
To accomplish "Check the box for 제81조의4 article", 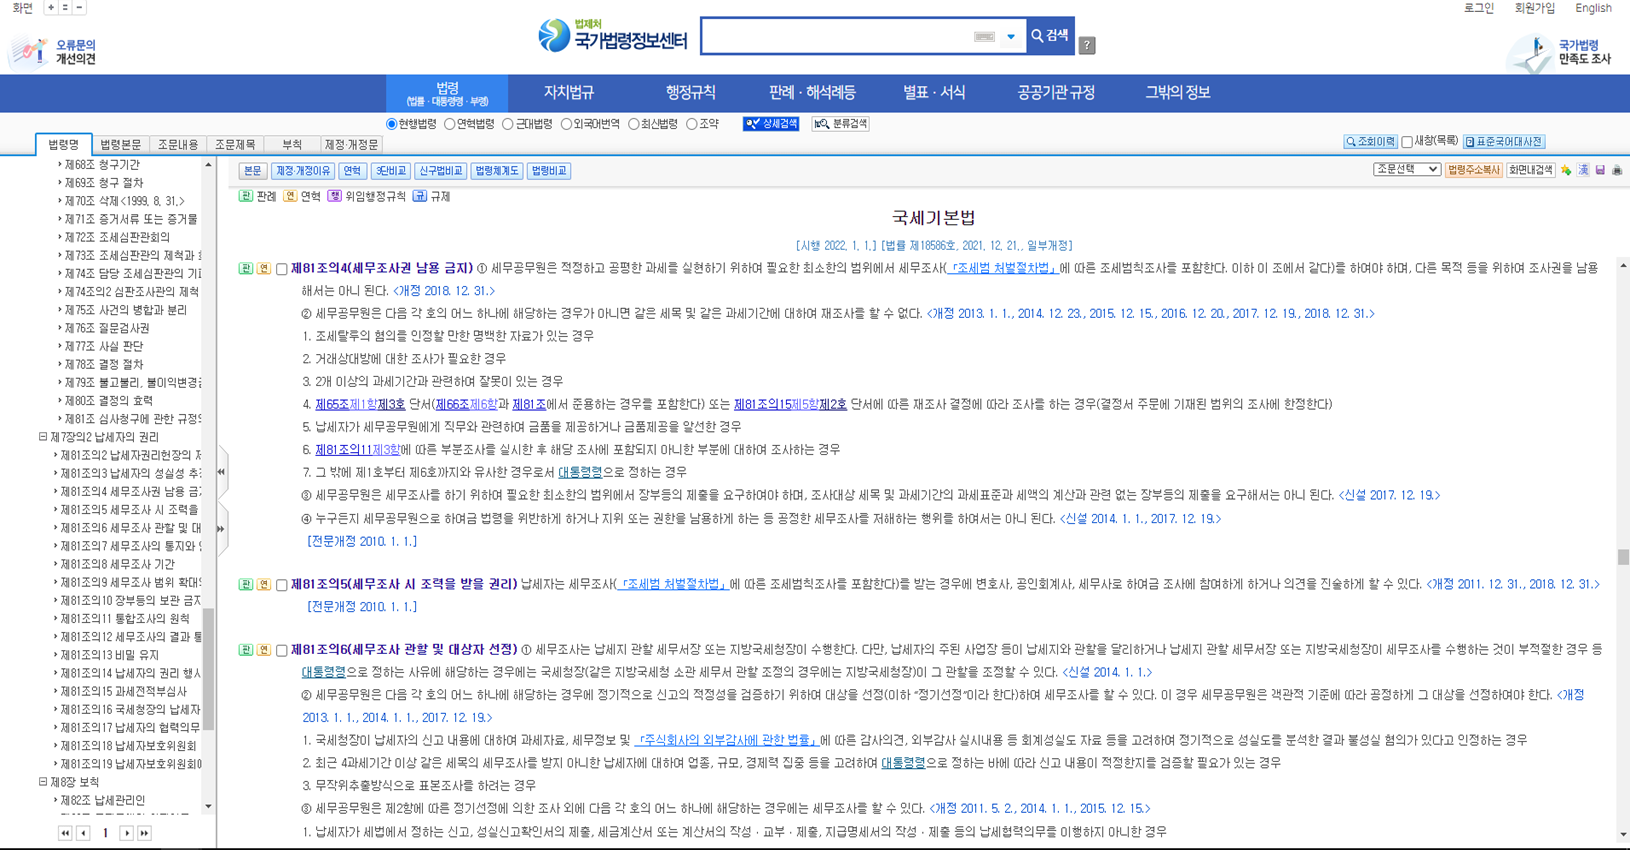I will click(282, 269).
